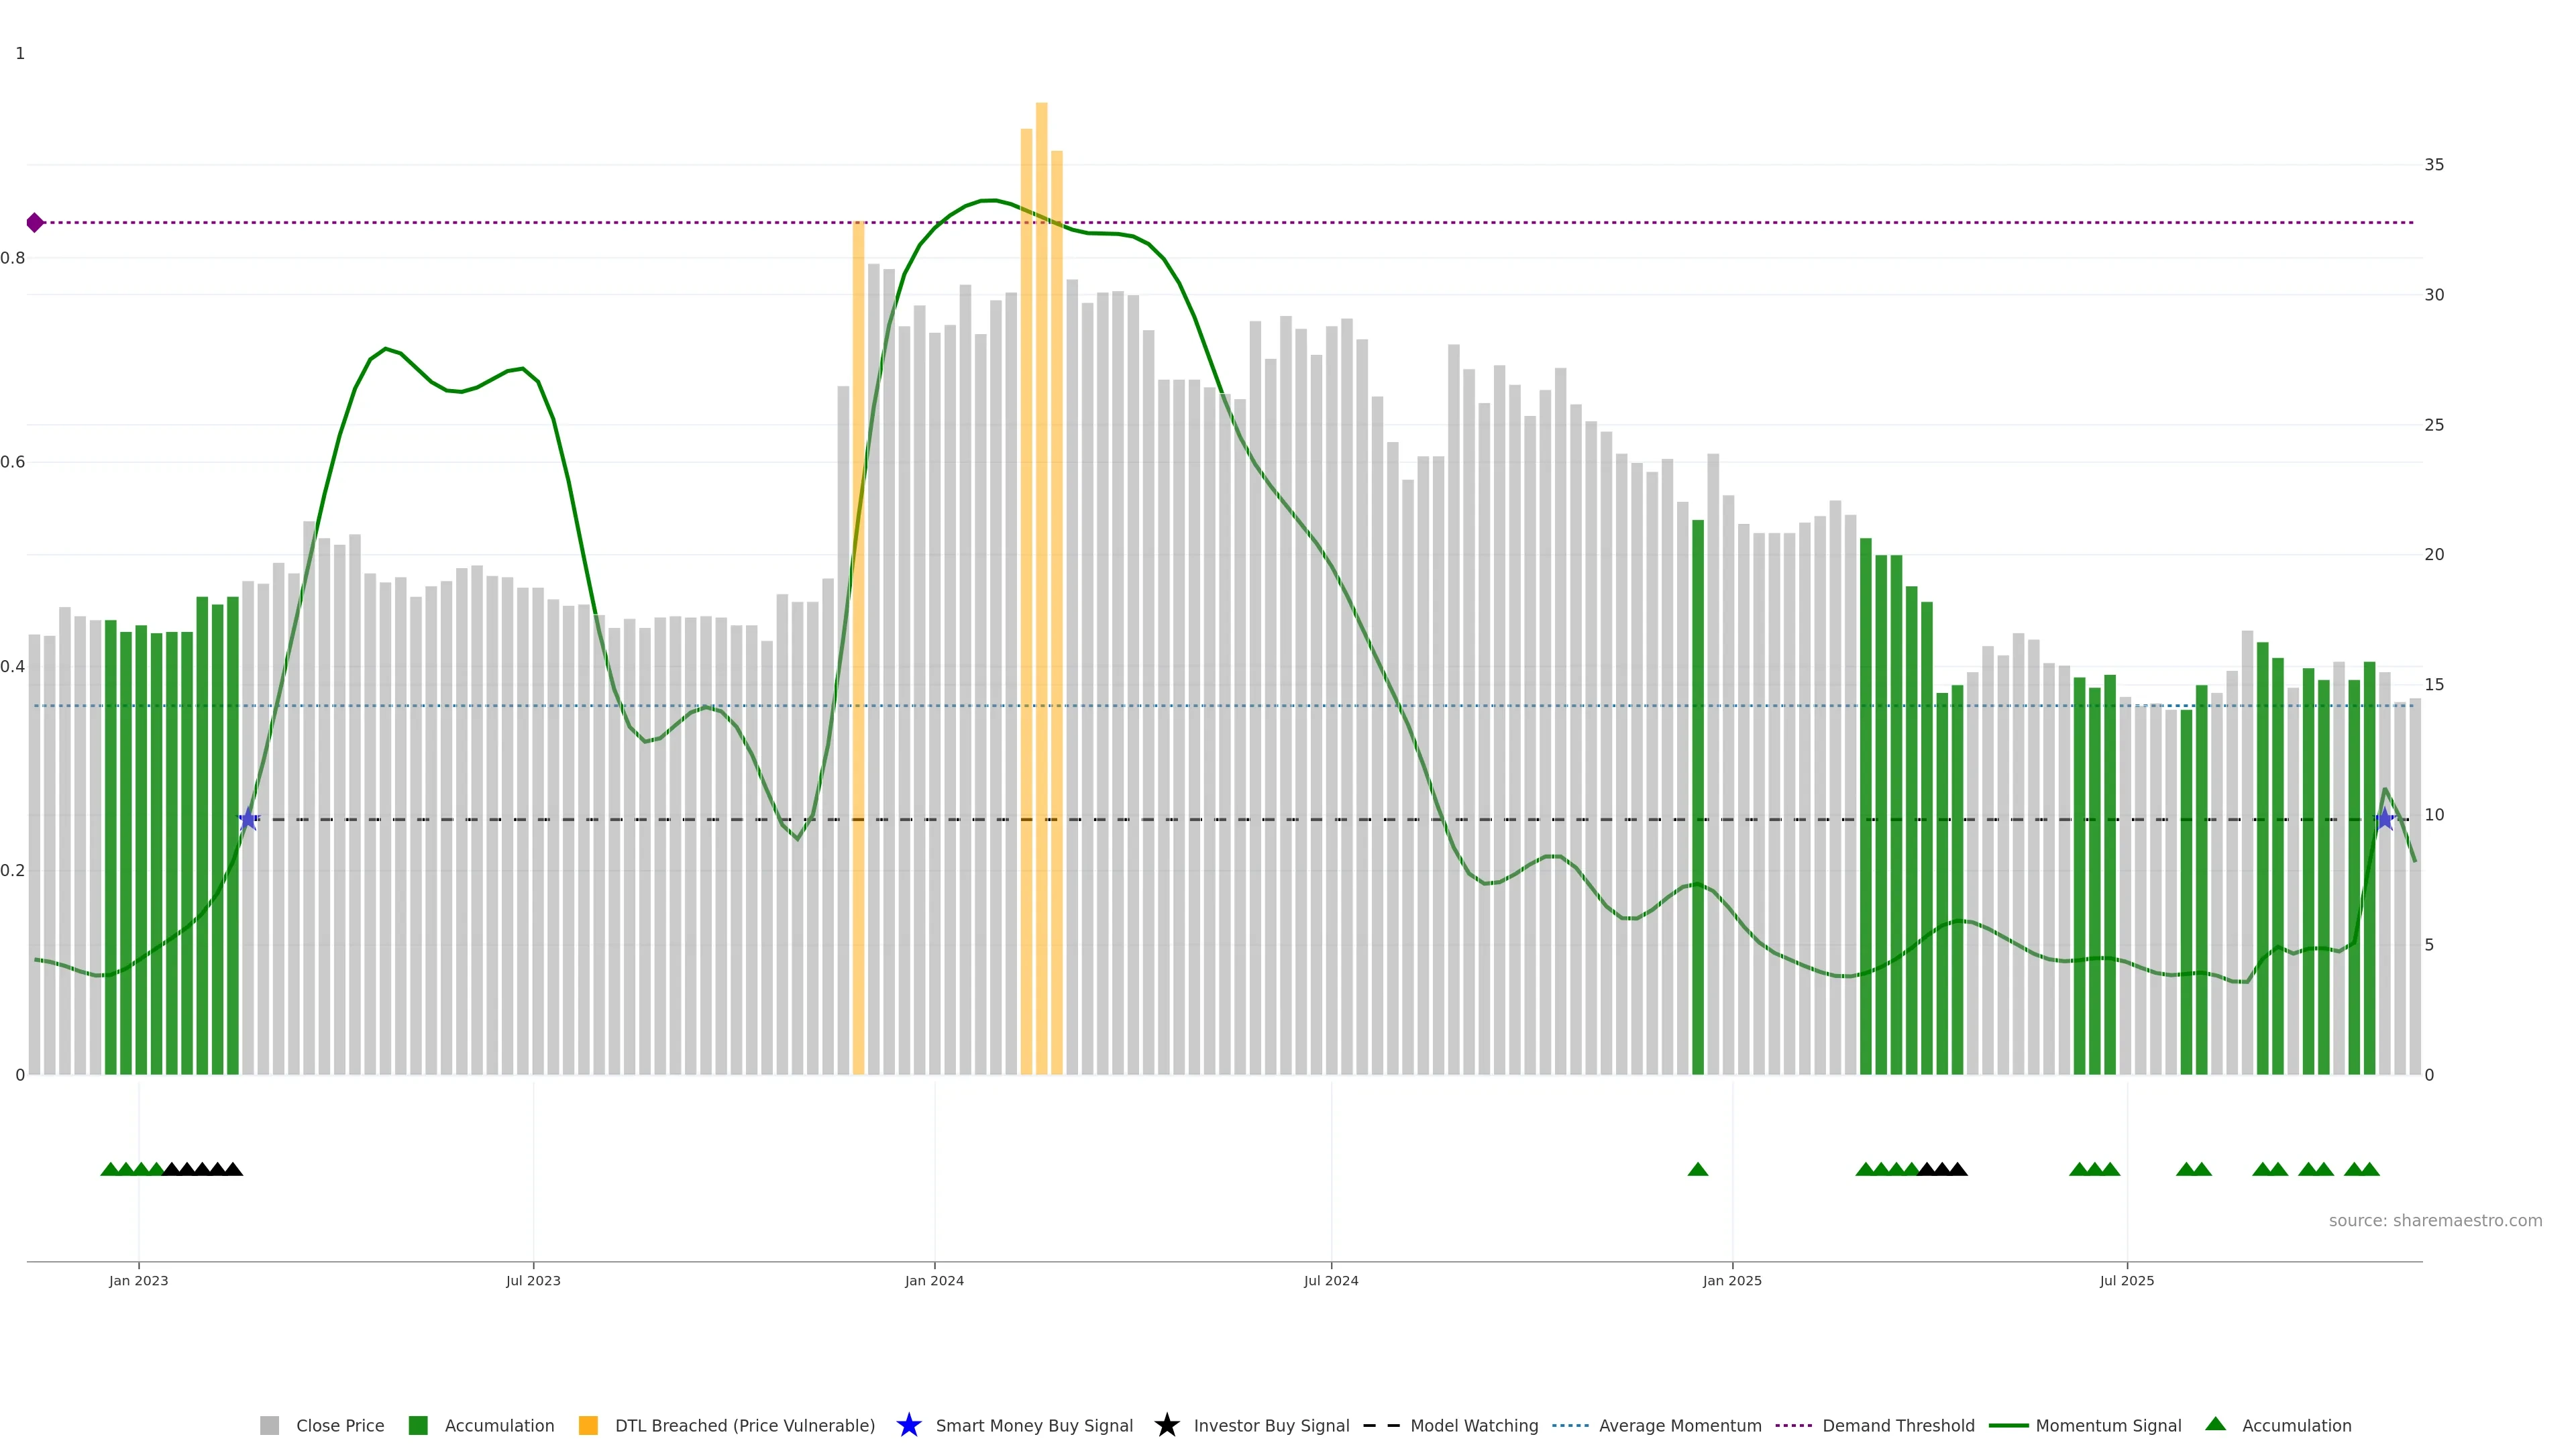Click the purple Demand Threshold diamond marker

pos(35,222)
